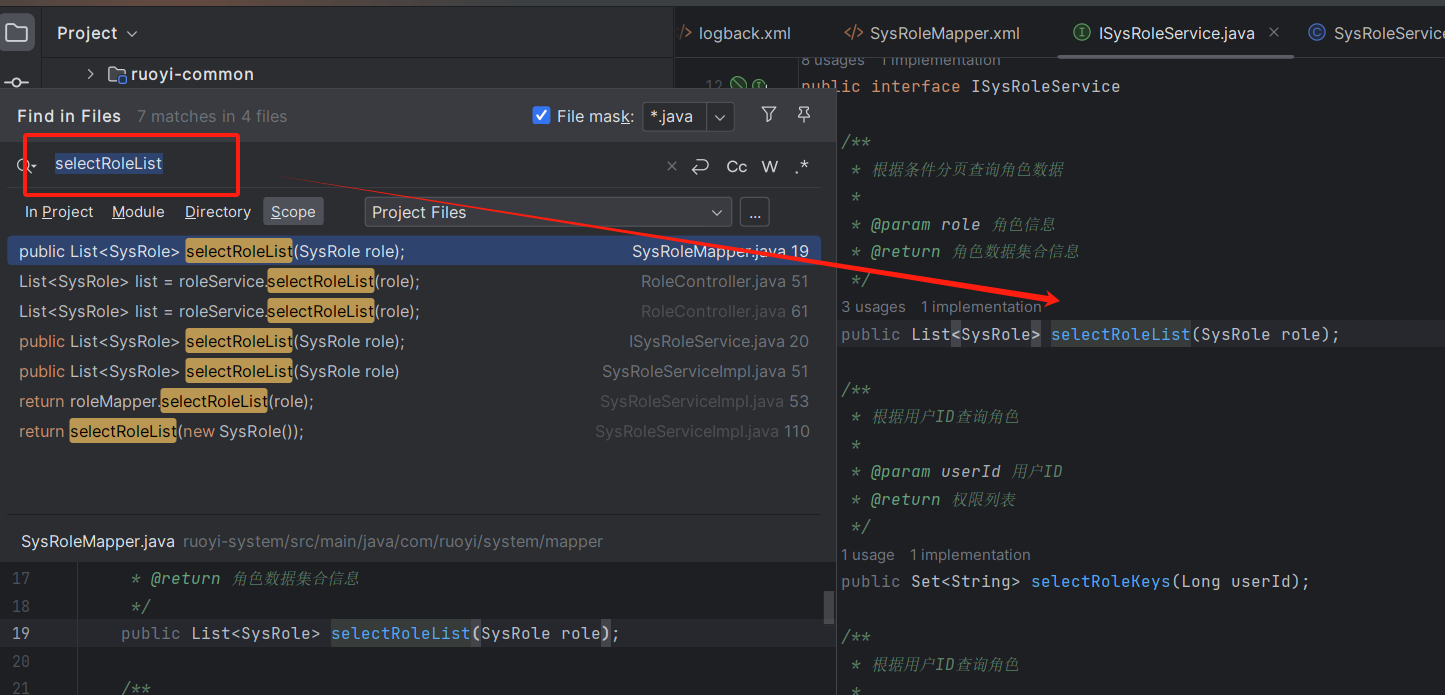
Task: Click '1 implementation' hint above selectRoleList
Action: 981,307
